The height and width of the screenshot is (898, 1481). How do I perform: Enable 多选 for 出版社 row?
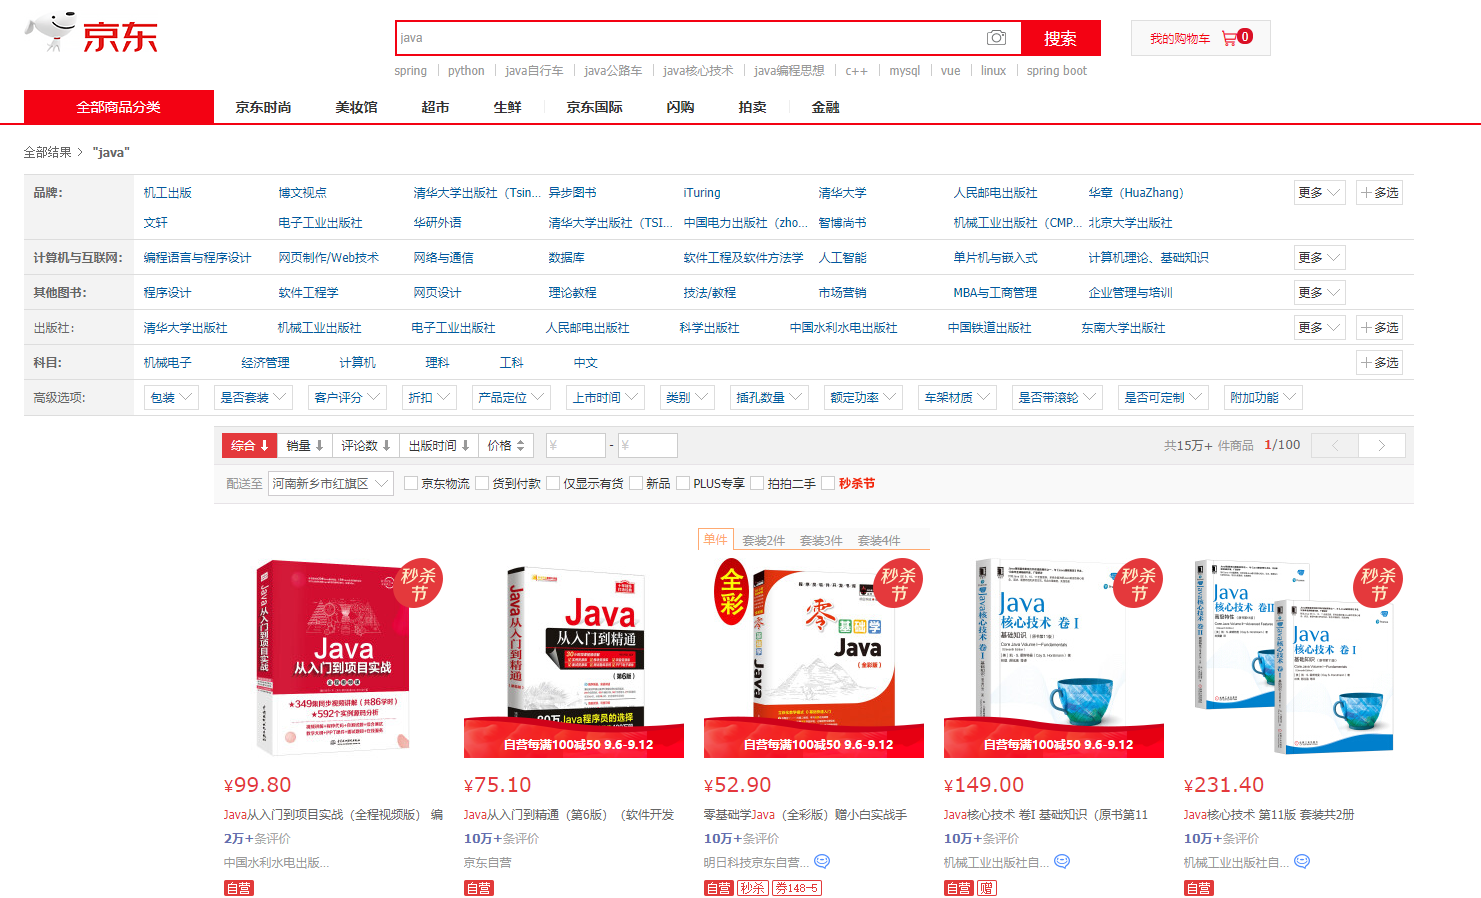click(x=1380, y=328)
